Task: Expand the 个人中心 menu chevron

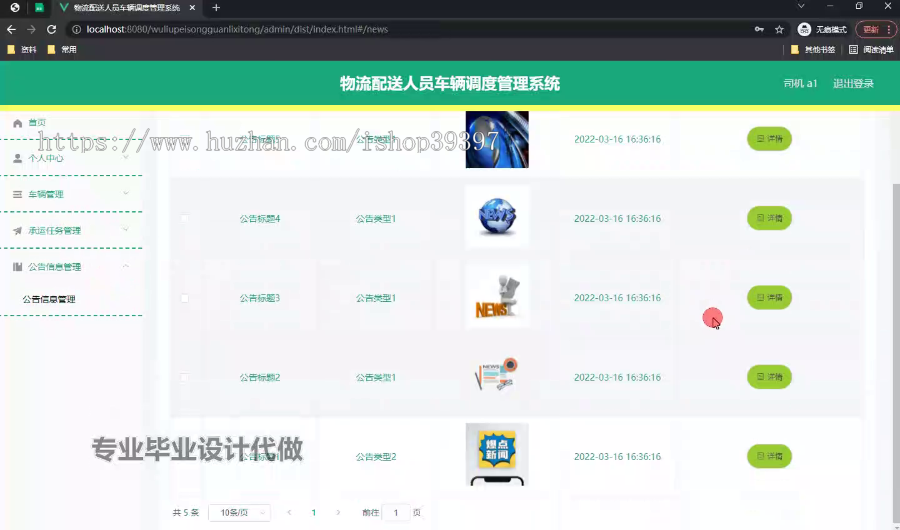Action: point(126,157)
